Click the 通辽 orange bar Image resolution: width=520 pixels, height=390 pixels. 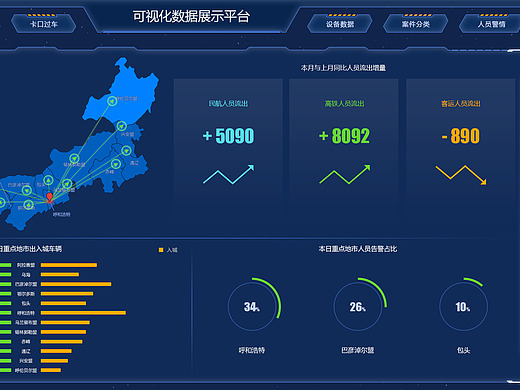click(56, 351)
